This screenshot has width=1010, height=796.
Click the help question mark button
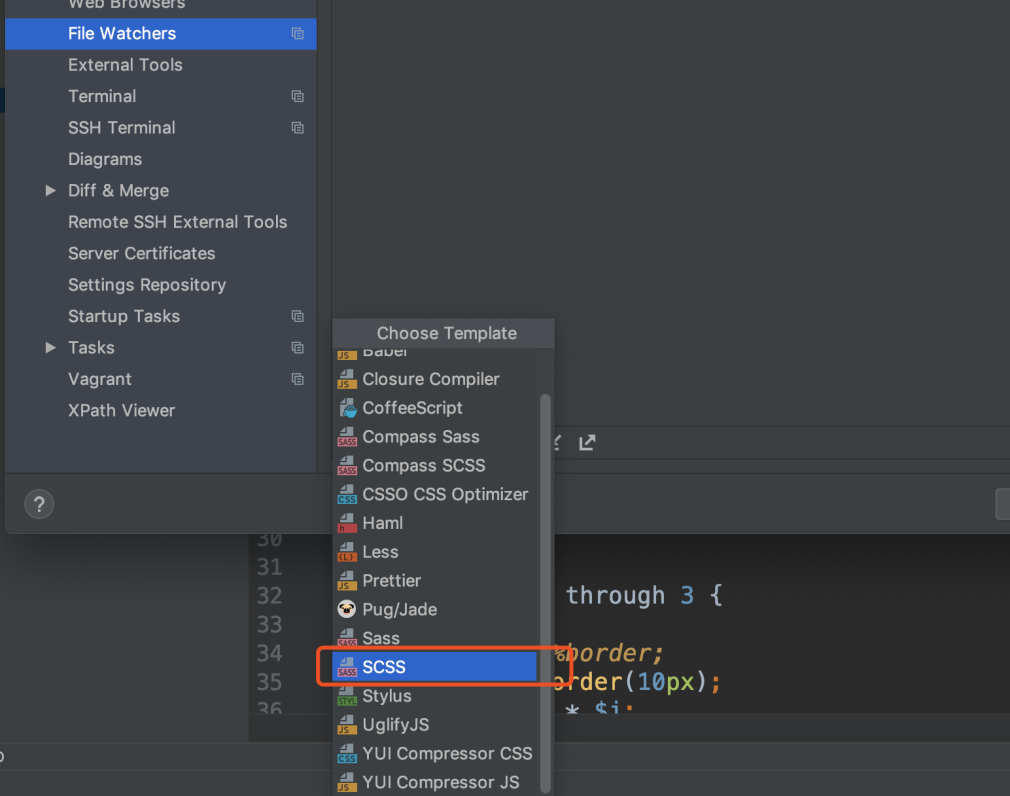coord(39,505)
